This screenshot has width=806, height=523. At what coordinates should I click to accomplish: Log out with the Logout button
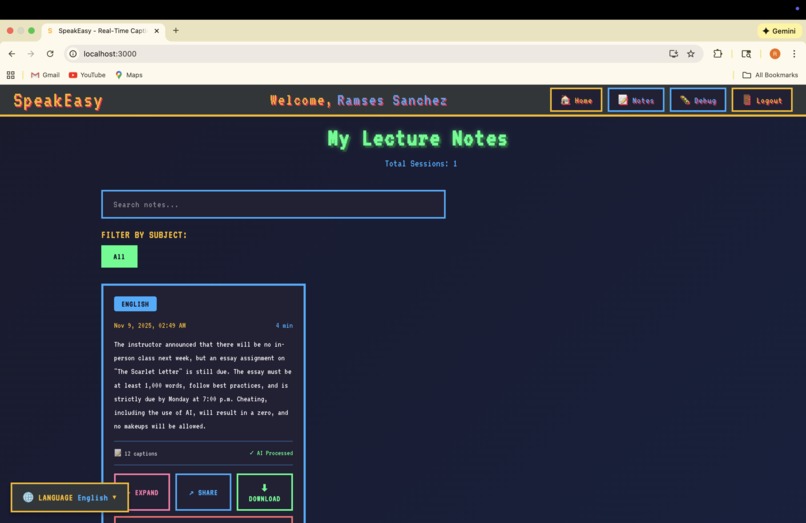(762, 100)
